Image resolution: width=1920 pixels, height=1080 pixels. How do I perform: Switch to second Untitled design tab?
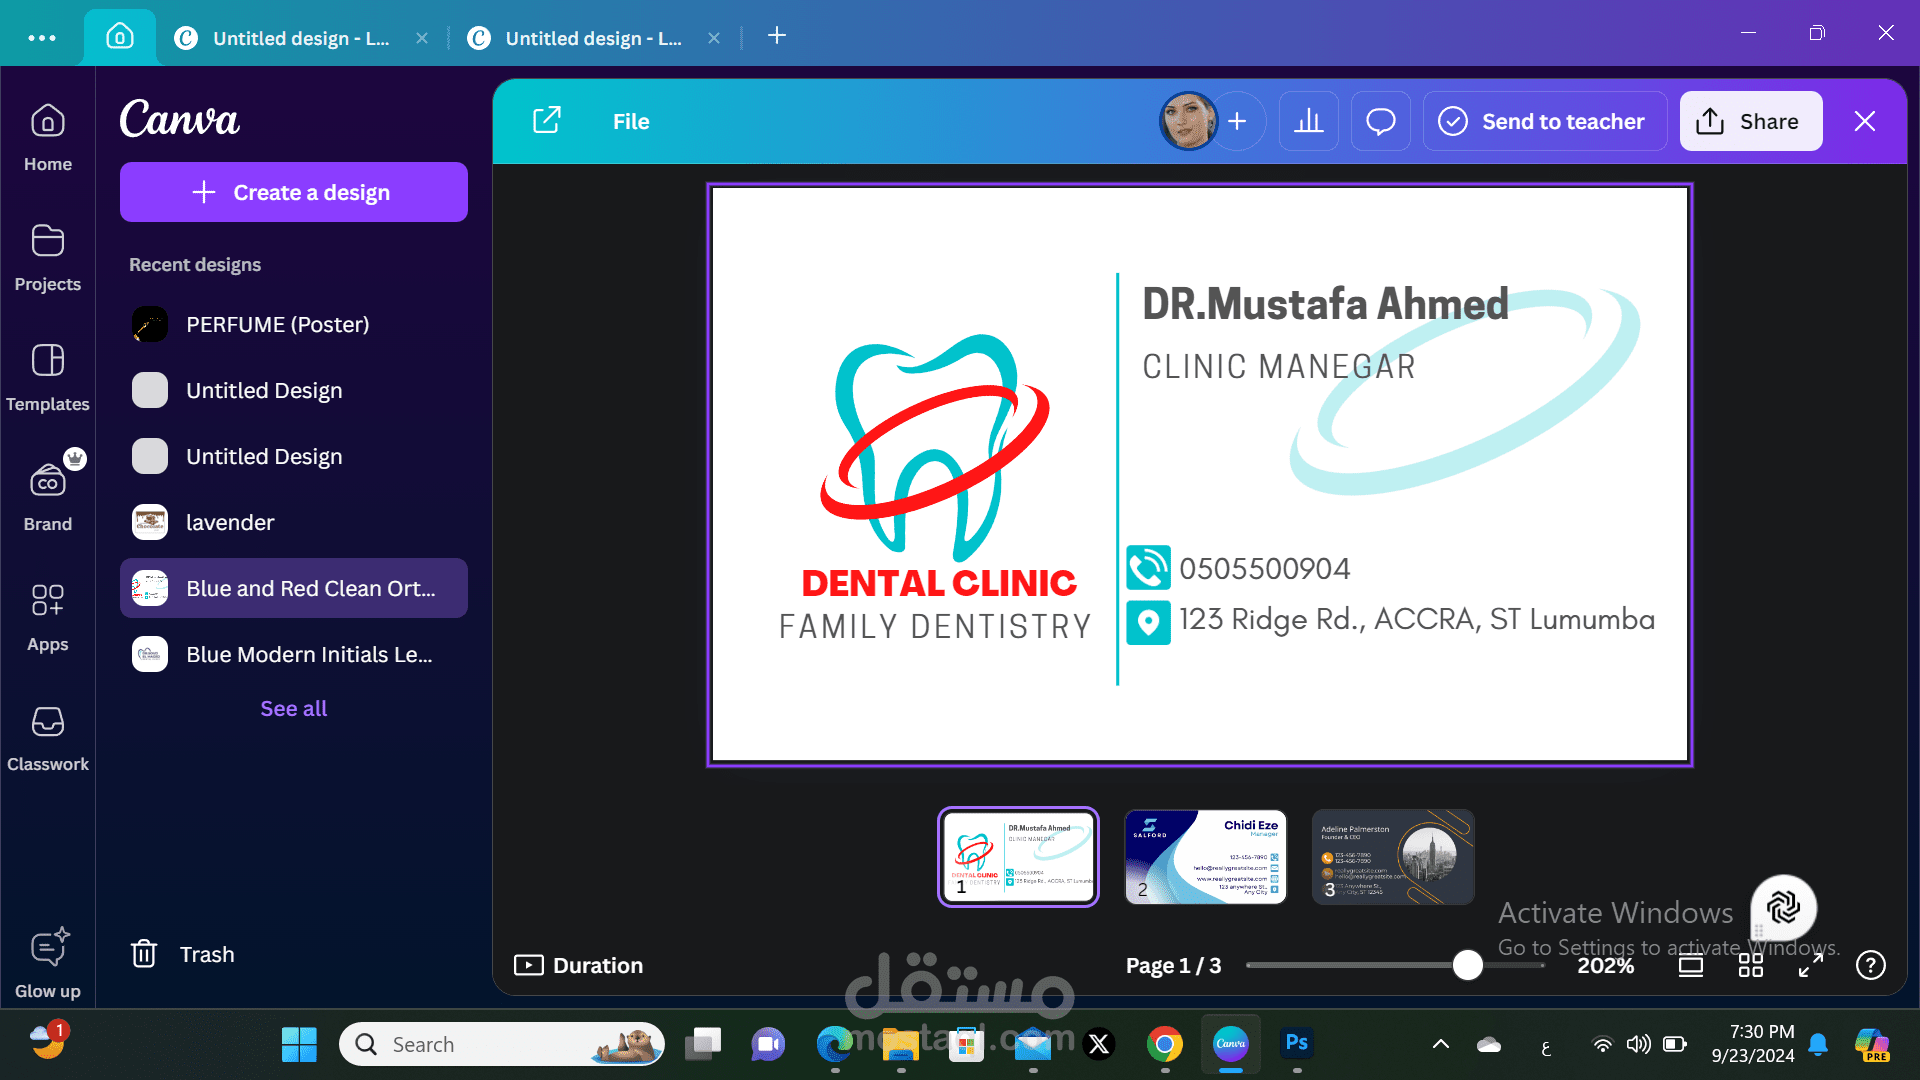click(x=592, y=38)
